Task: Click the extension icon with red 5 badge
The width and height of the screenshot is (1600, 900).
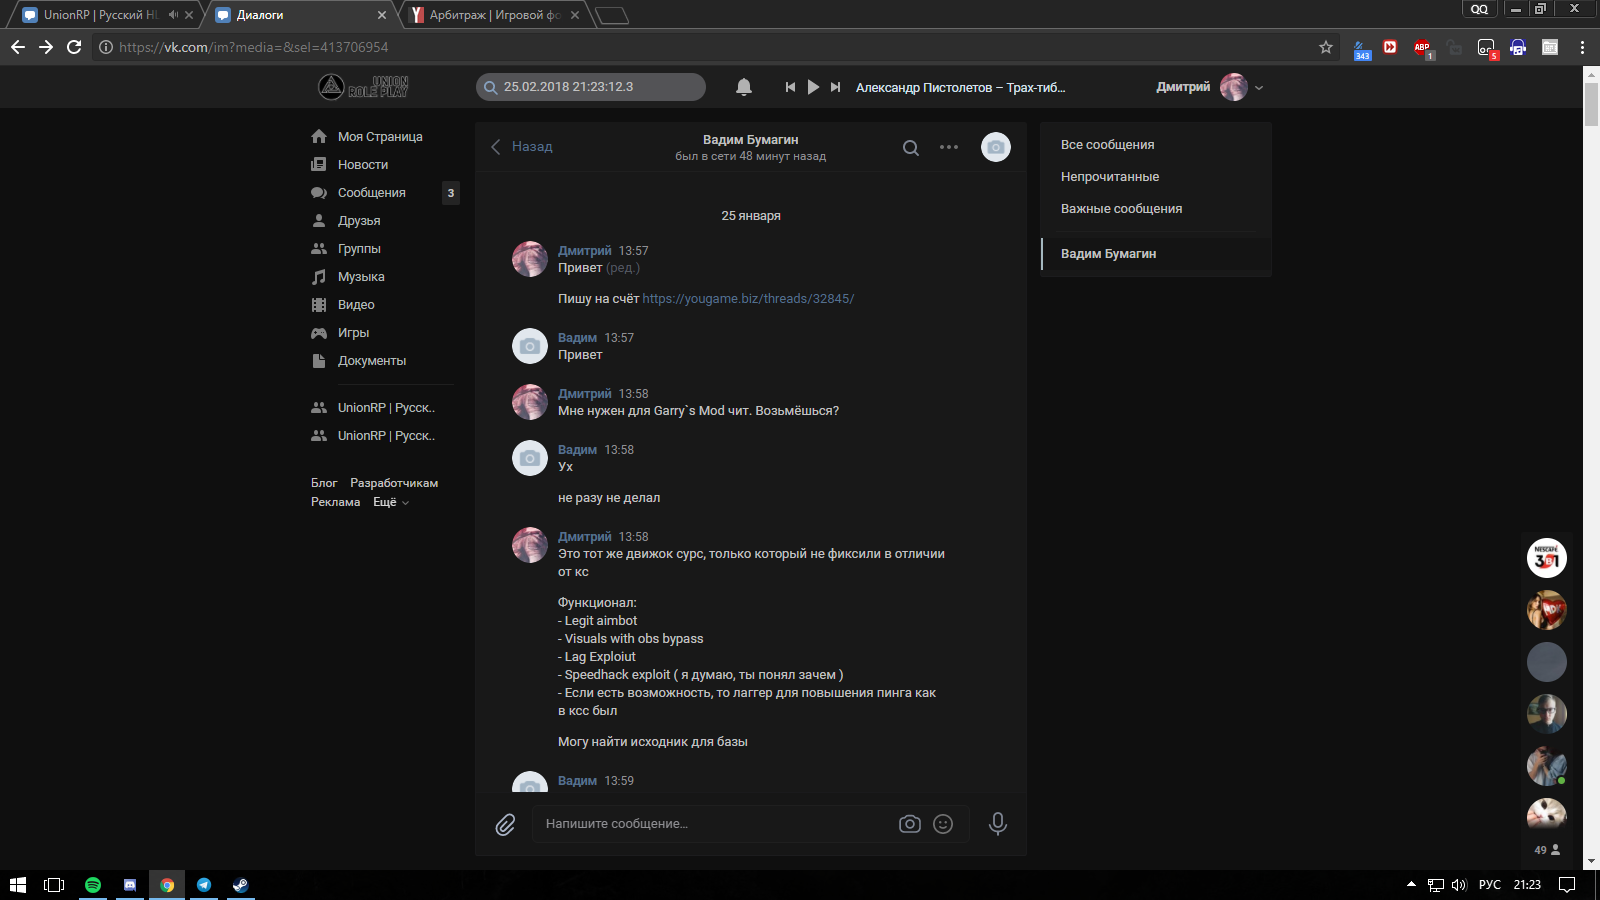Action: (x=1487, y=48)
